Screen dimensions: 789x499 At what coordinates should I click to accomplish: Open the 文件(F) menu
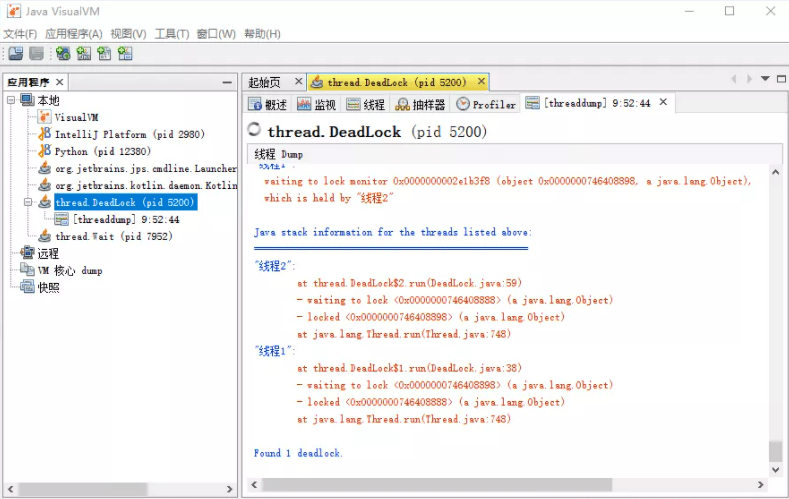pos(20,34)
